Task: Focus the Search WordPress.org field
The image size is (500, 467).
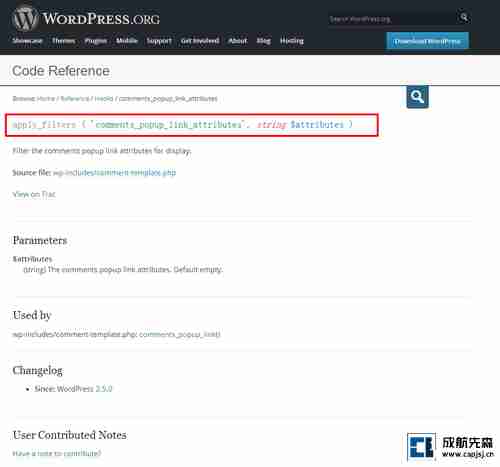Action: 392,19
